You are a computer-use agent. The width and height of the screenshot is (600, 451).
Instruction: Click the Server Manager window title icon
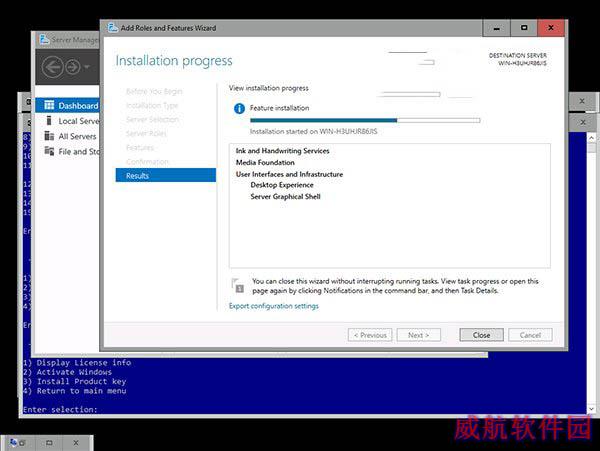click(44, 39)
